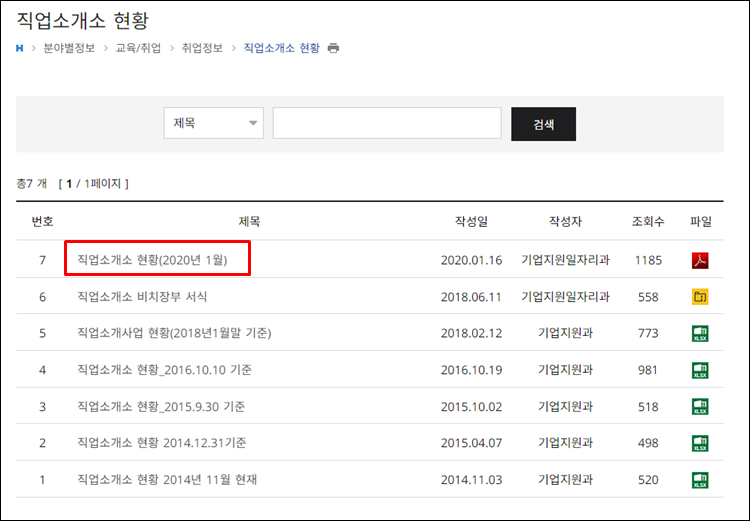Open post 직업소개소 현황_2015.9.30 기준

click(x=161, y=407)
